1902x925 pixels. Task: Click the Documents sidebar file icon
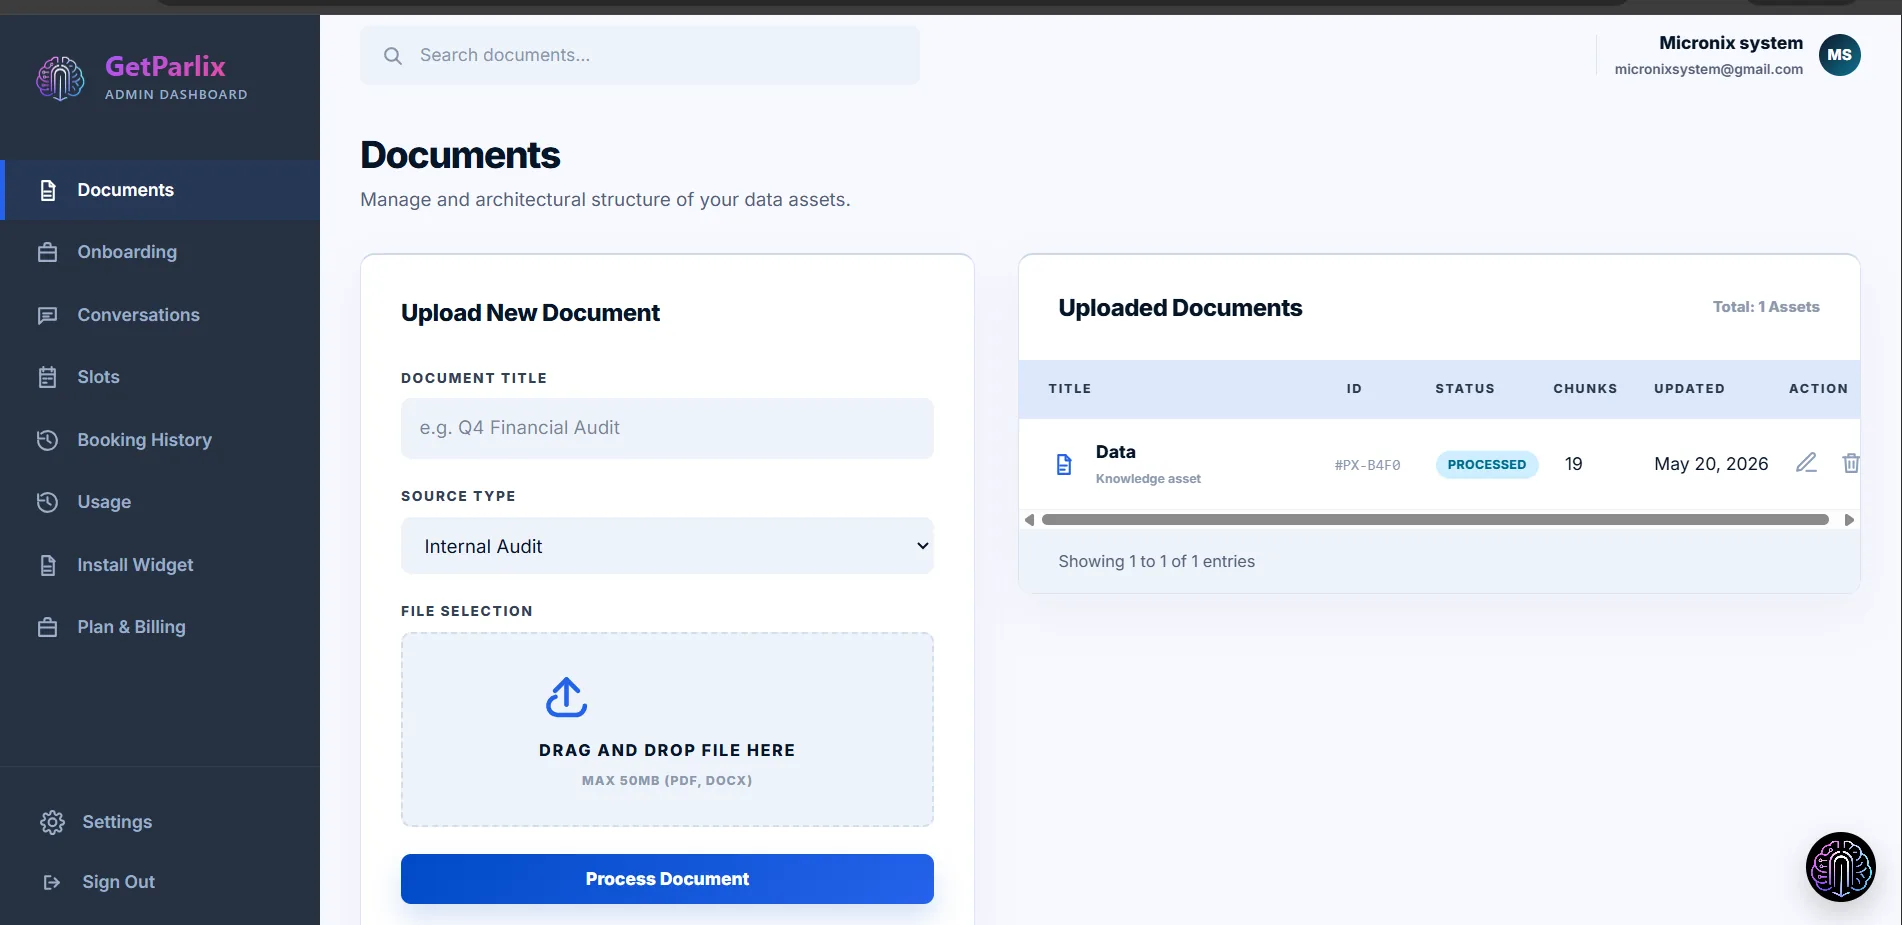(x=47, y=190)
